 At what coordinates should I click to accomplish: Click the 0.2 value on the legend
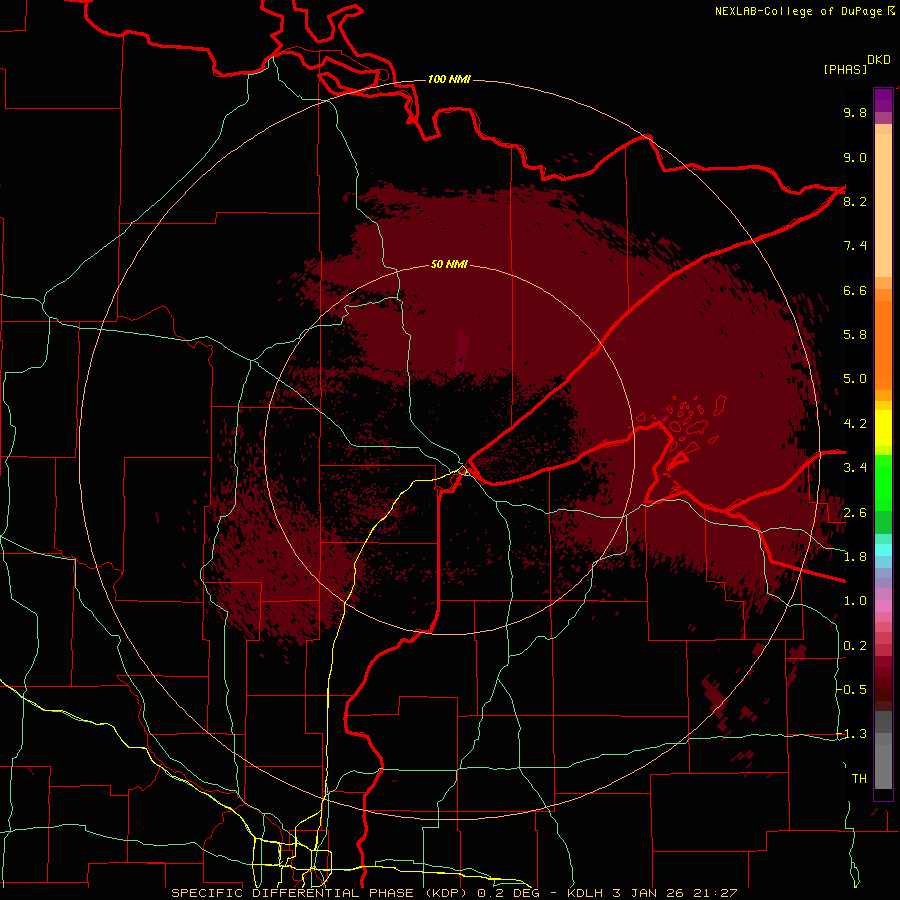point(855,646)
